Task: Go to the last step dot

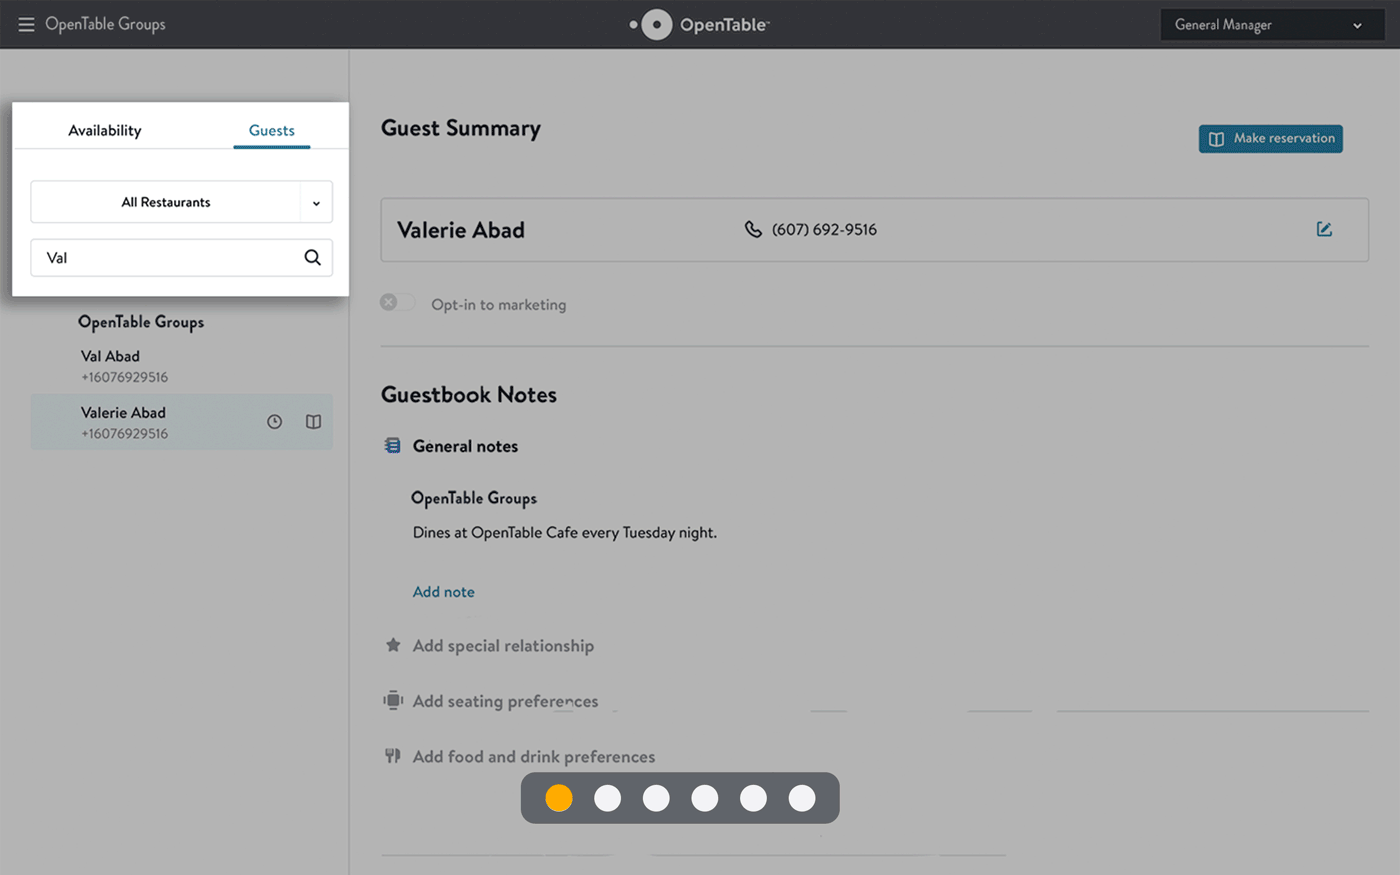Action: (x=802, y=798)
